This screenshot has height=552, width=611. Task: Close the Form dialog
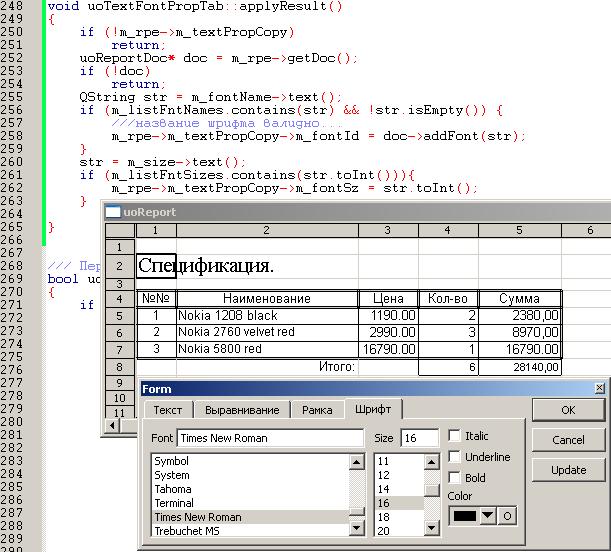pyautogui.click(x=599, y=388)
